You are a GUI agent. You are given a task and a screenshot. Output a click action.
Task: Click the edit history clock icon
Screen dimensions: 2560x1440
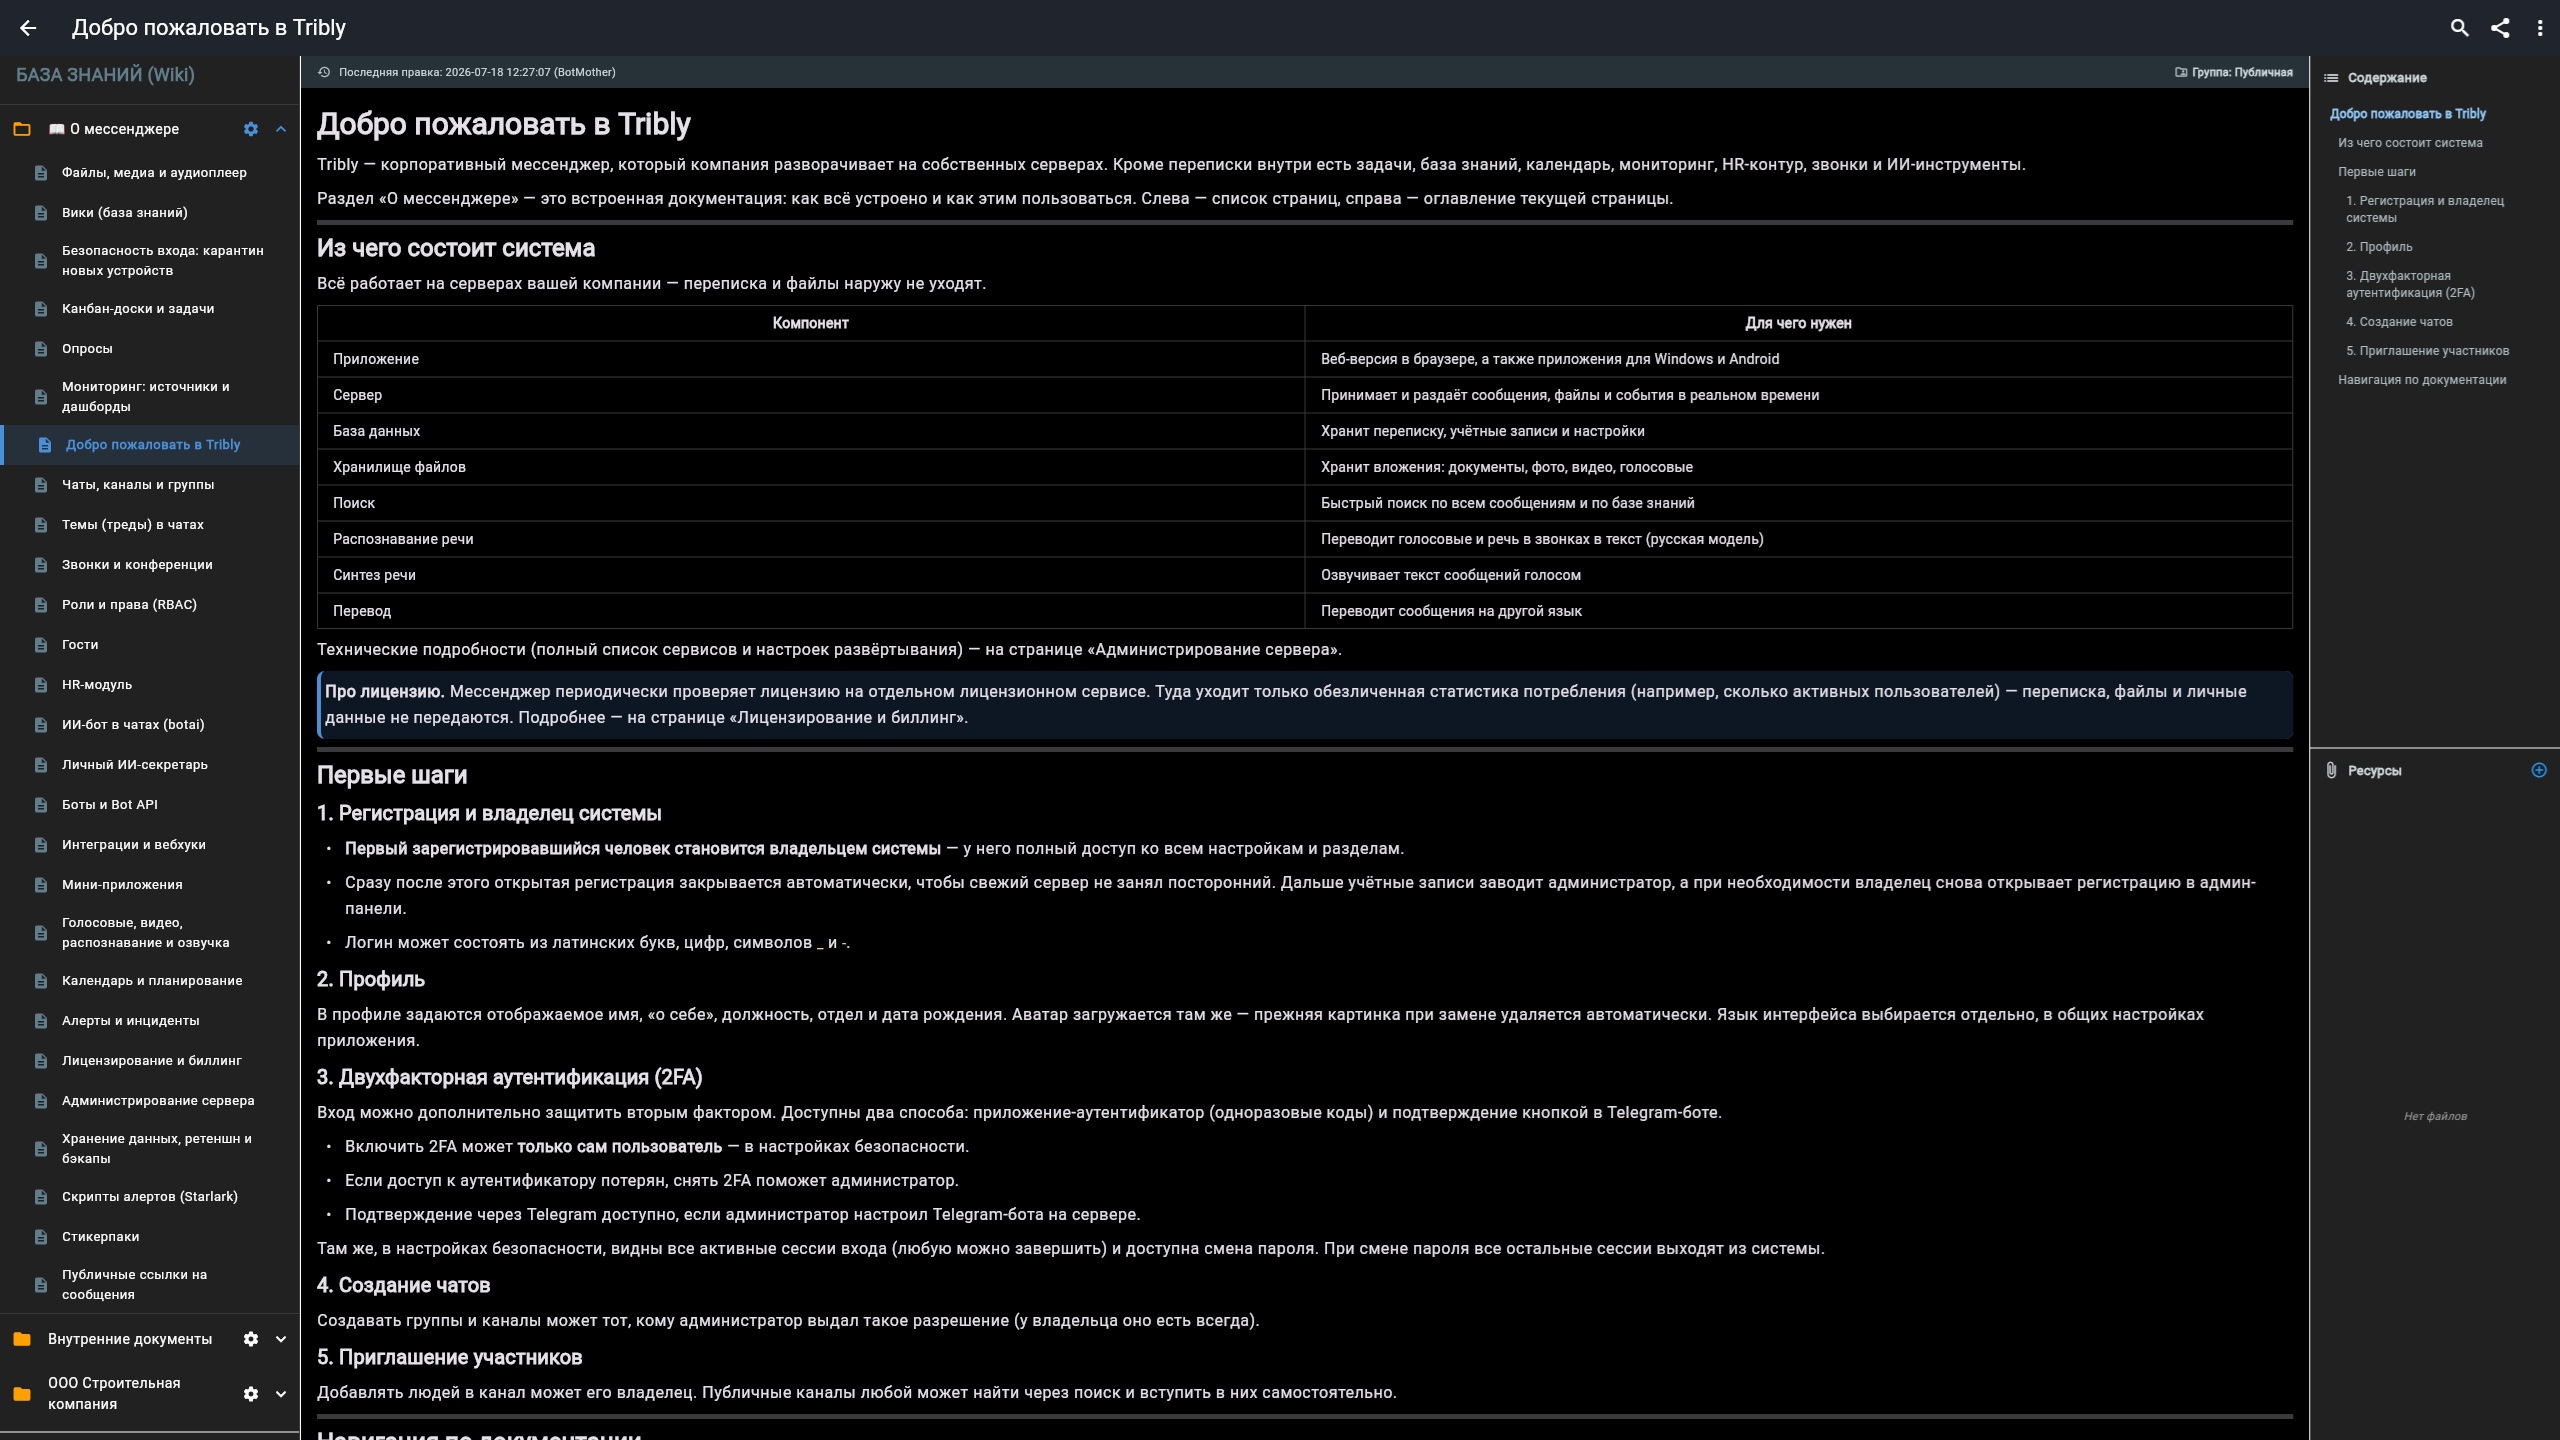[324, 72]
